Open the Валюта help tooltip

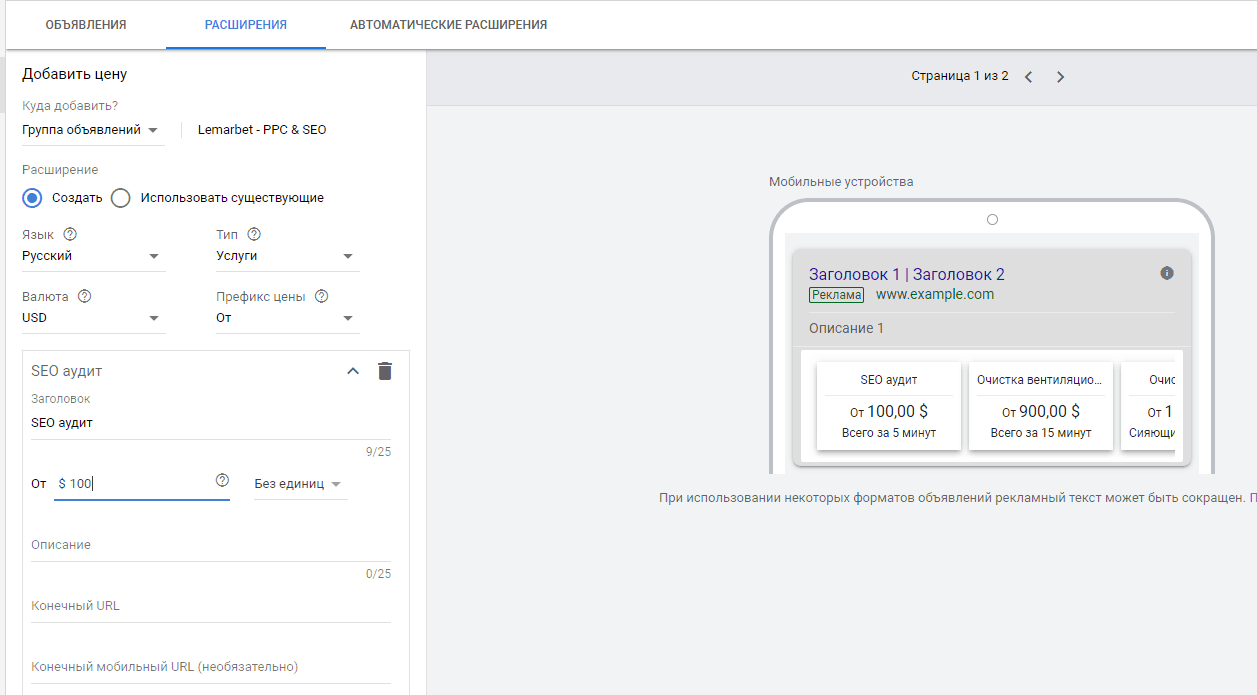pos(84,295)
